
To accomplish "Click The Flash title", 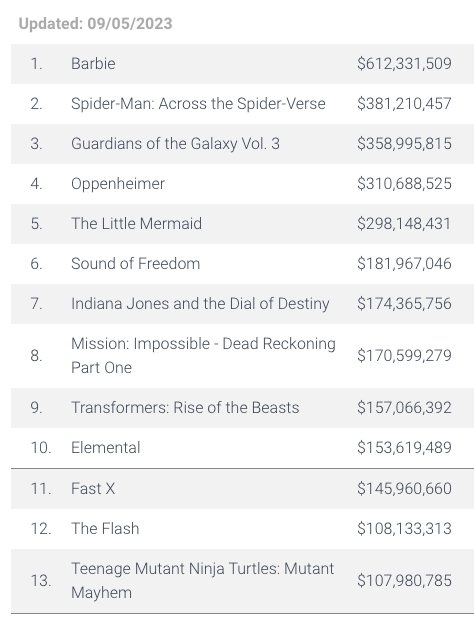I will point(105,528).
